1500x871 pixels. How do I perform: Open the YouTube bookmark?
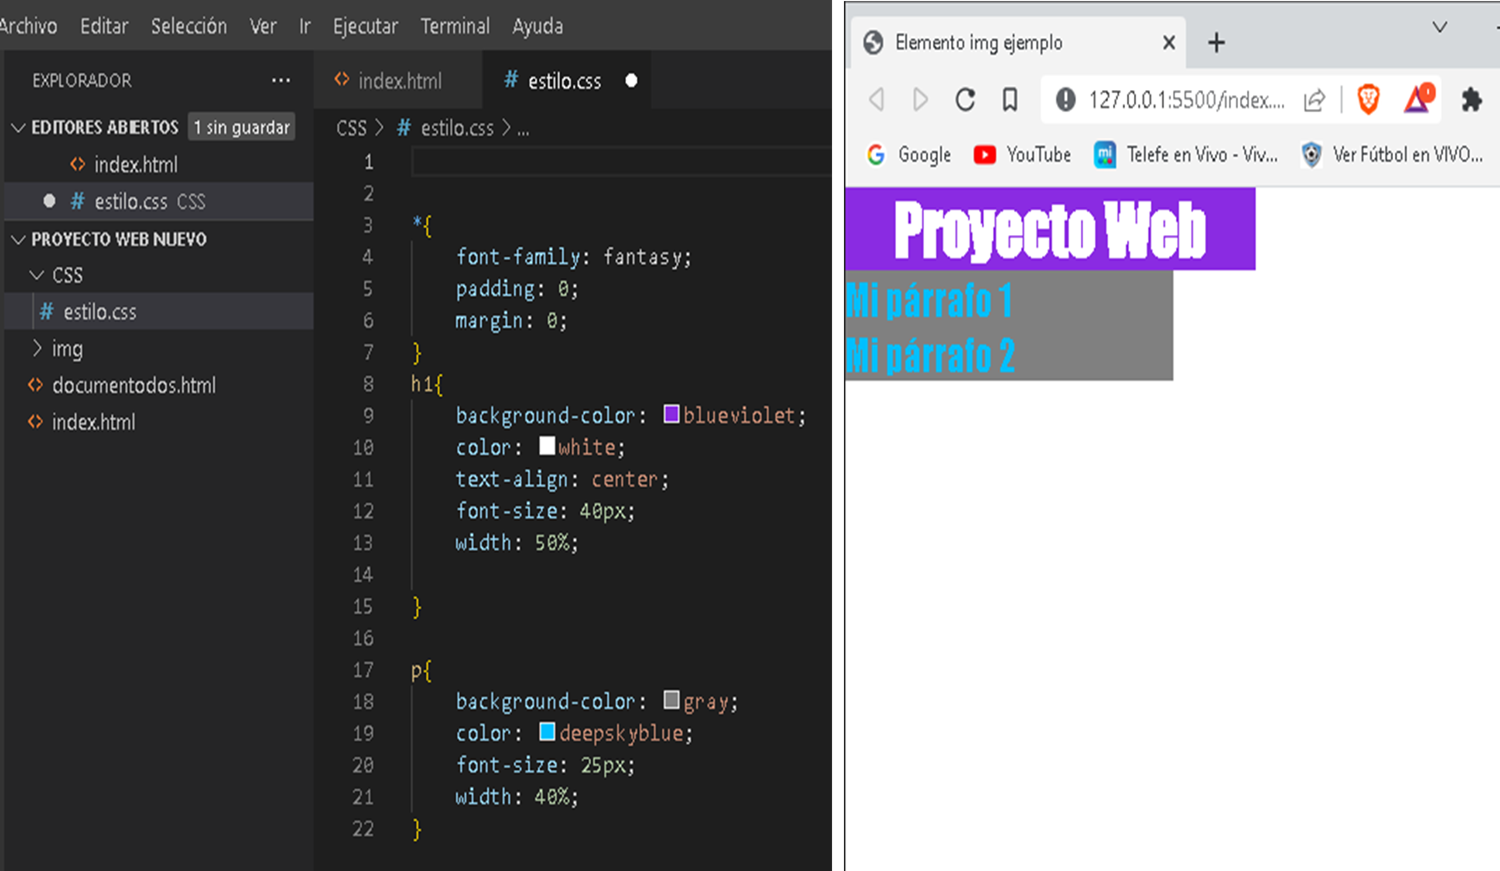[1022, 154]
